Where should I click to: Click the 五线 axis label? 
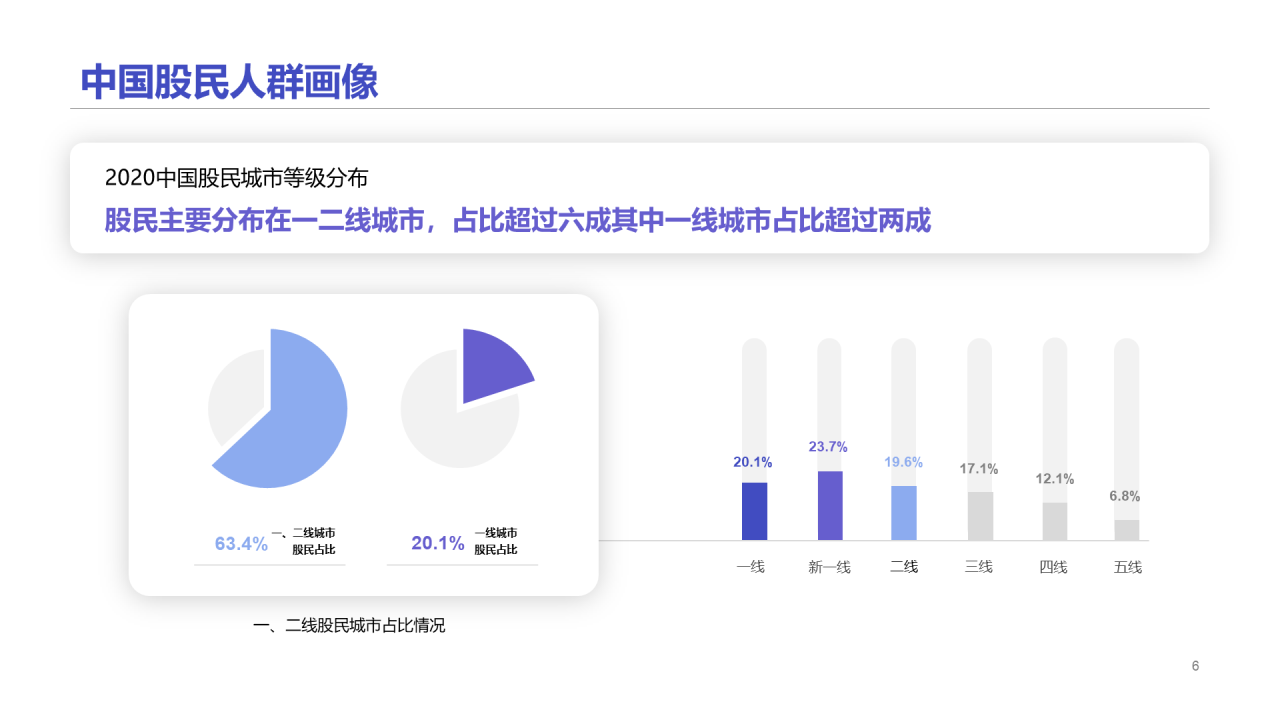pyautogui.click(x=1127, y=567)
